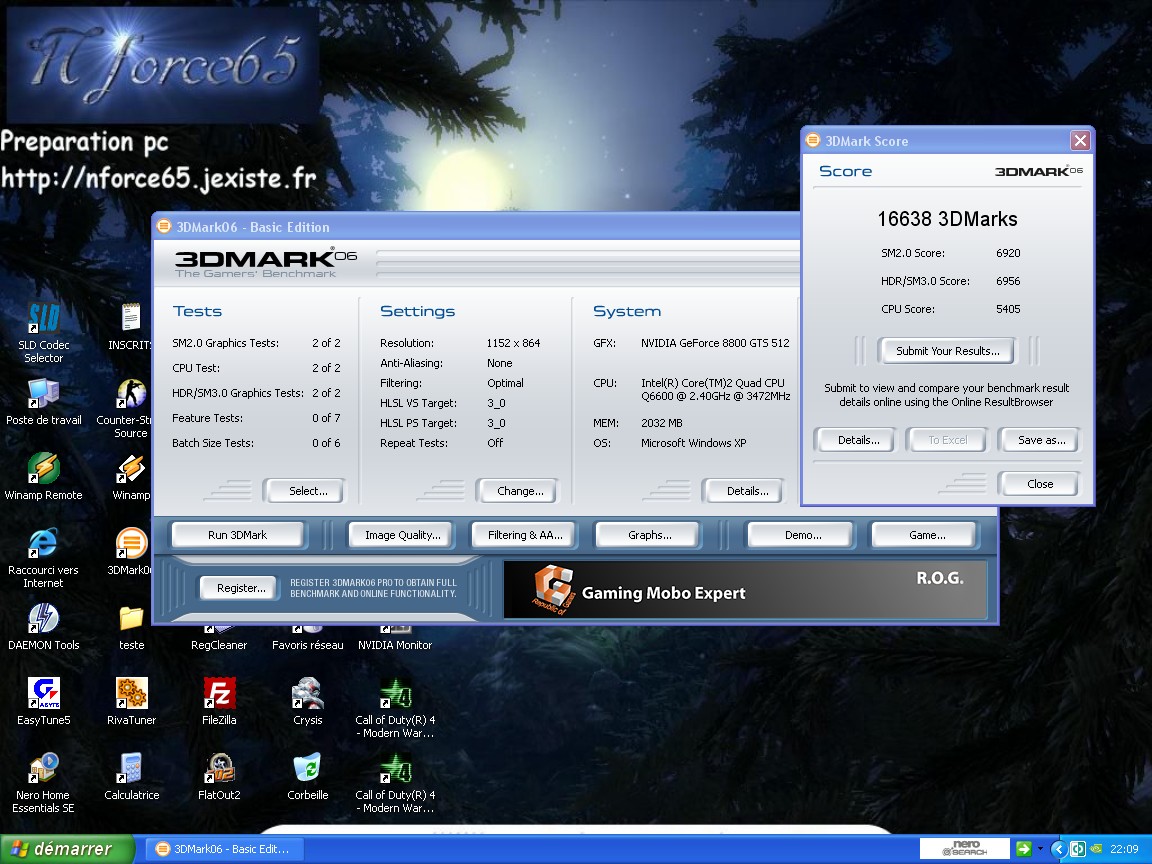1152x864 pixels.
Task: Select 3DMark06 taskbar button
Action: [x=224, y=849]
